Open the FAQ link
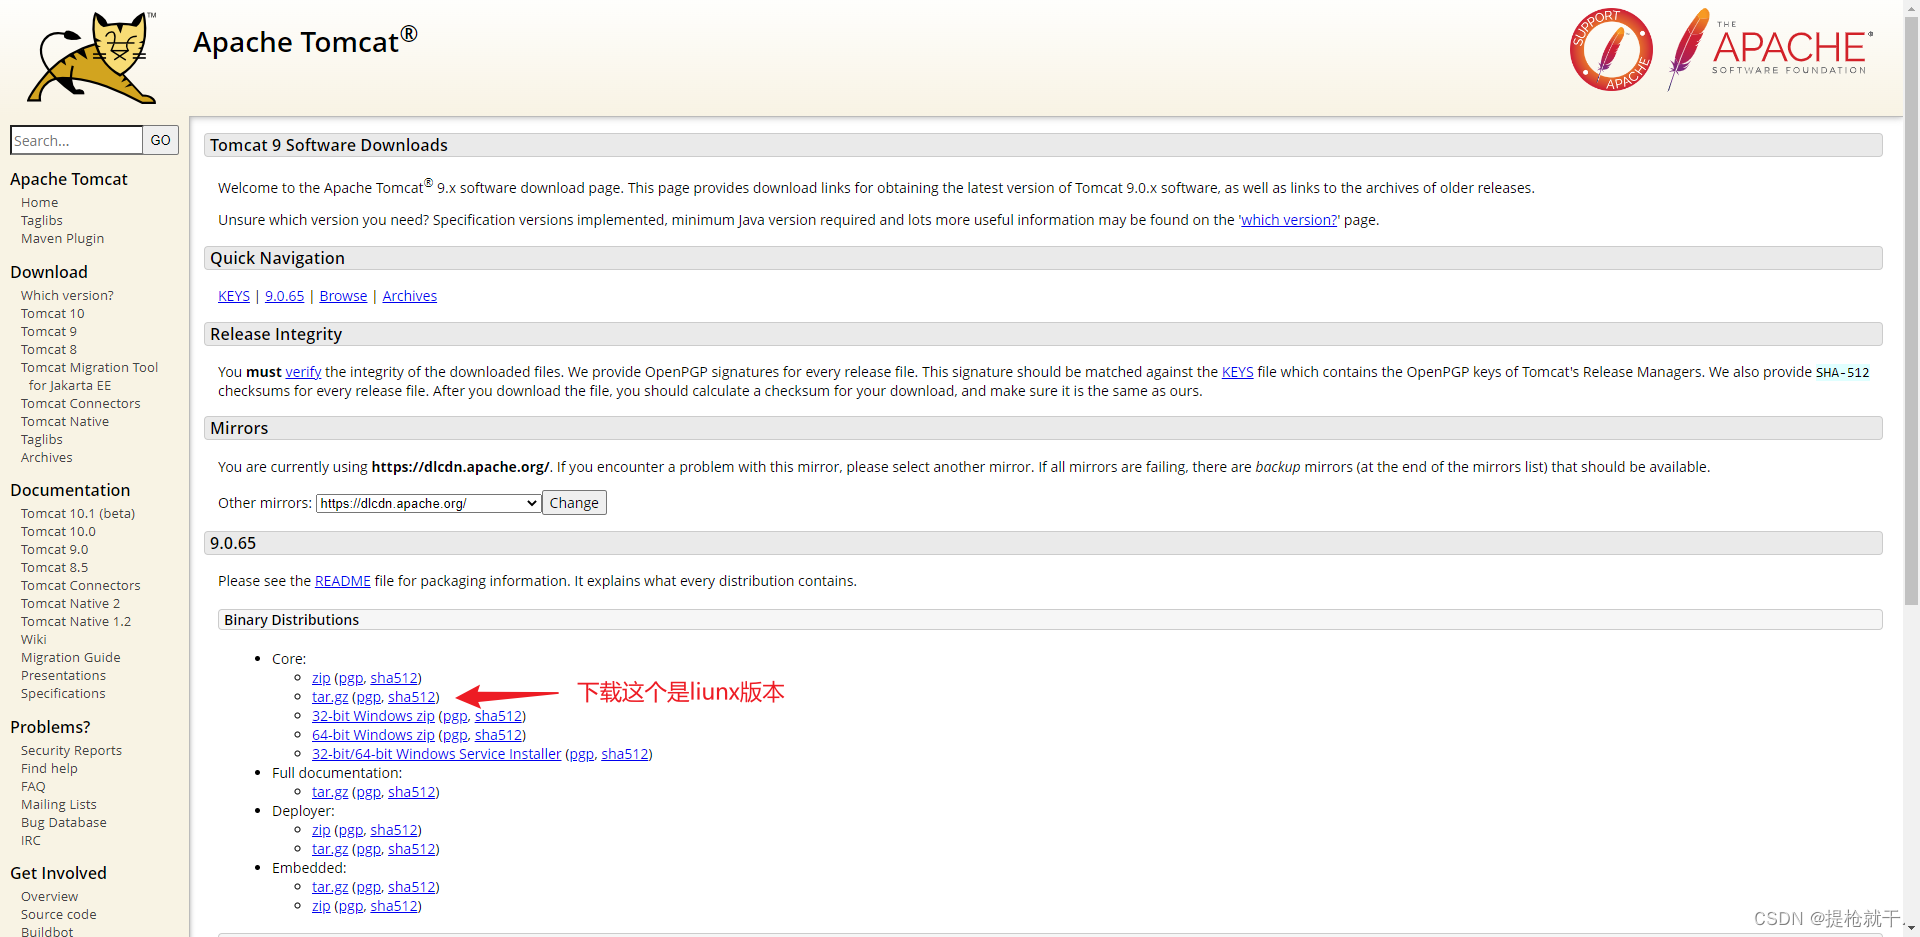The width and height of the screenshot is (1920, 937). 33,787
